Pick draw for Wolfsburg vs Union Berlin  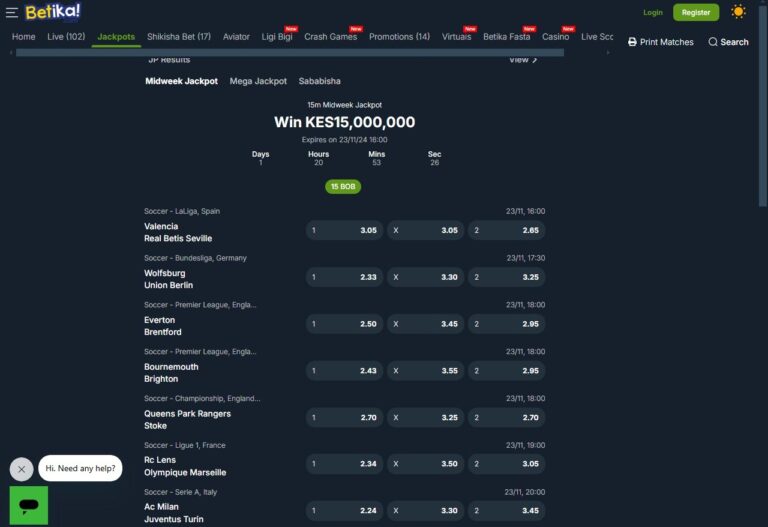[426, 277]
